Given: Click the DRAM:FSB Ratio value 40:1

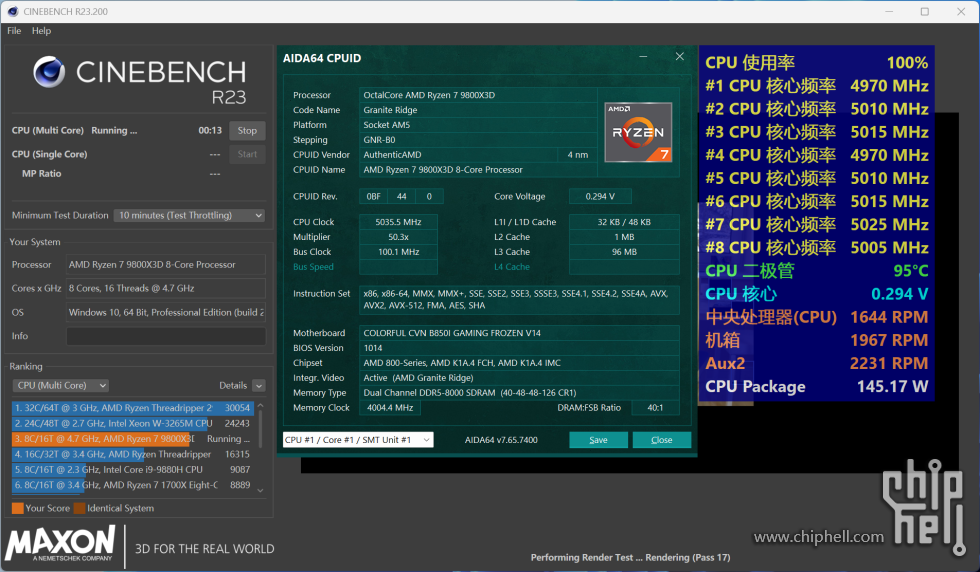Looking at the screenshot, I should pos(655,408).
